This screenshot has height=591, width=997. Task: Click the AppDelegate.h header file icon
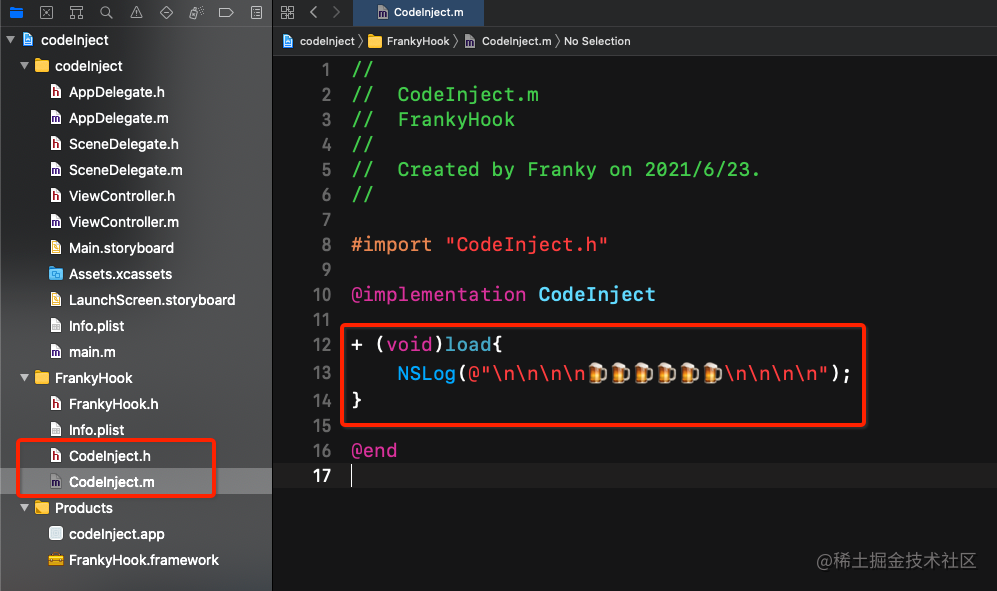pyautogui.click(x=56, y=92)
